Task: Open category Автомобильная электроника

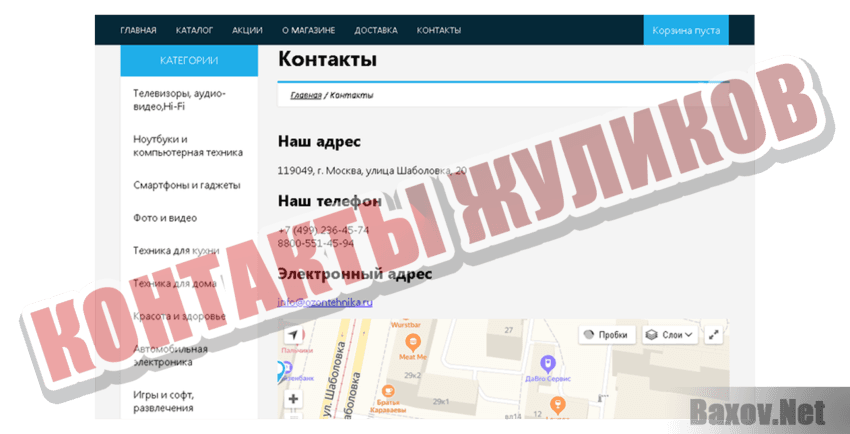Action: [171, 355]
